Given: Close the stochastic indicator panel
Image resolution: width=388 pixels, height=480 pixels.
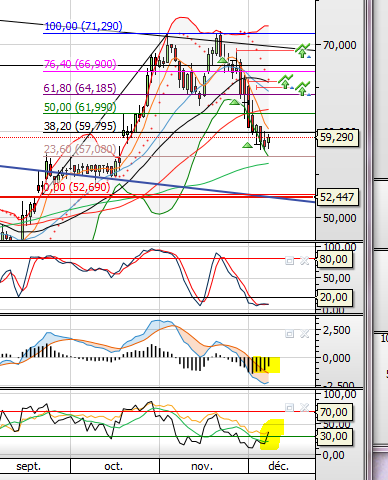Looking at the screenshot, I should [304, 261].
